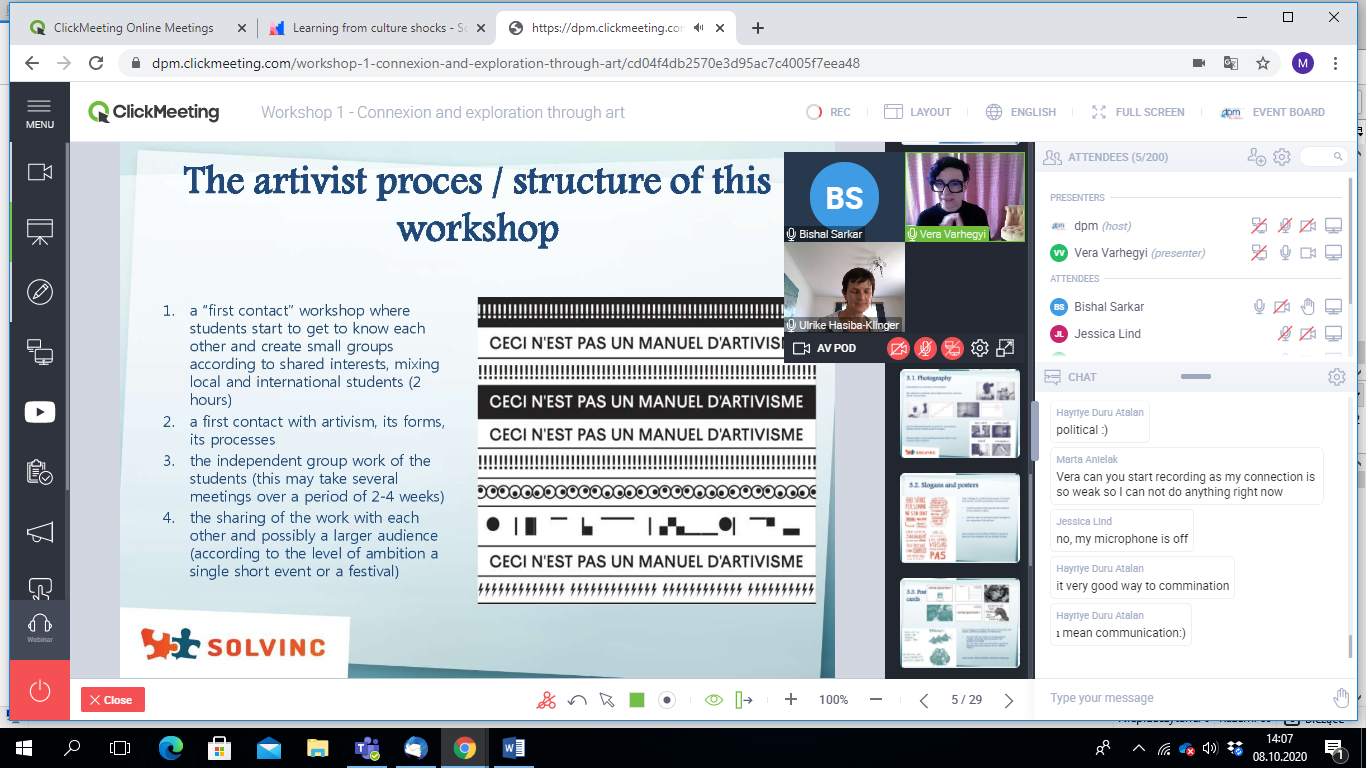The width and height of the screenshot is (1366, 768).
Task: Click the FULL SCREEN button
Action: point(1138,112)
